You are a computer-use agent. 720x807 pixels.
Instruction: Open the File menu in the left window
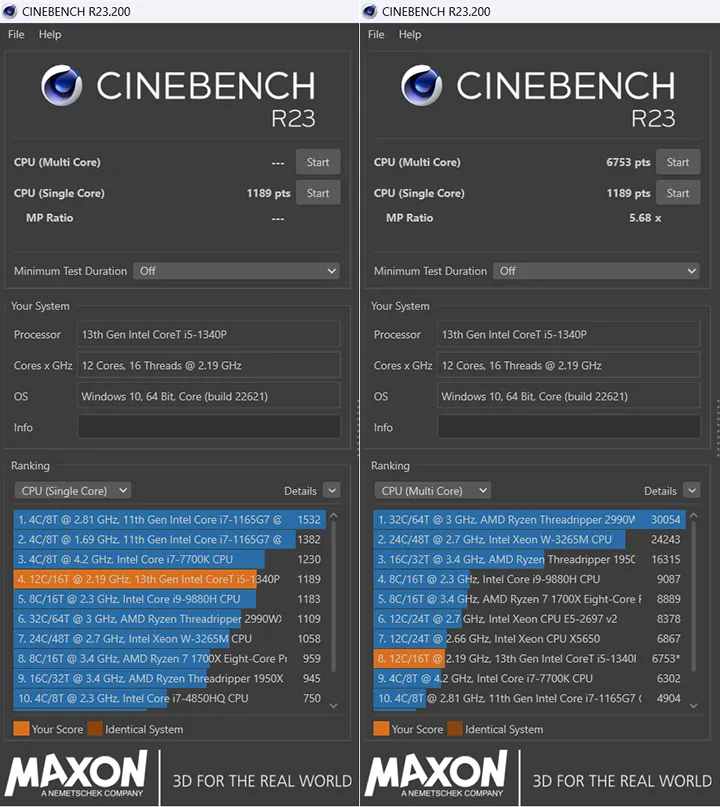pyautogui.click(x=16, y=34)
